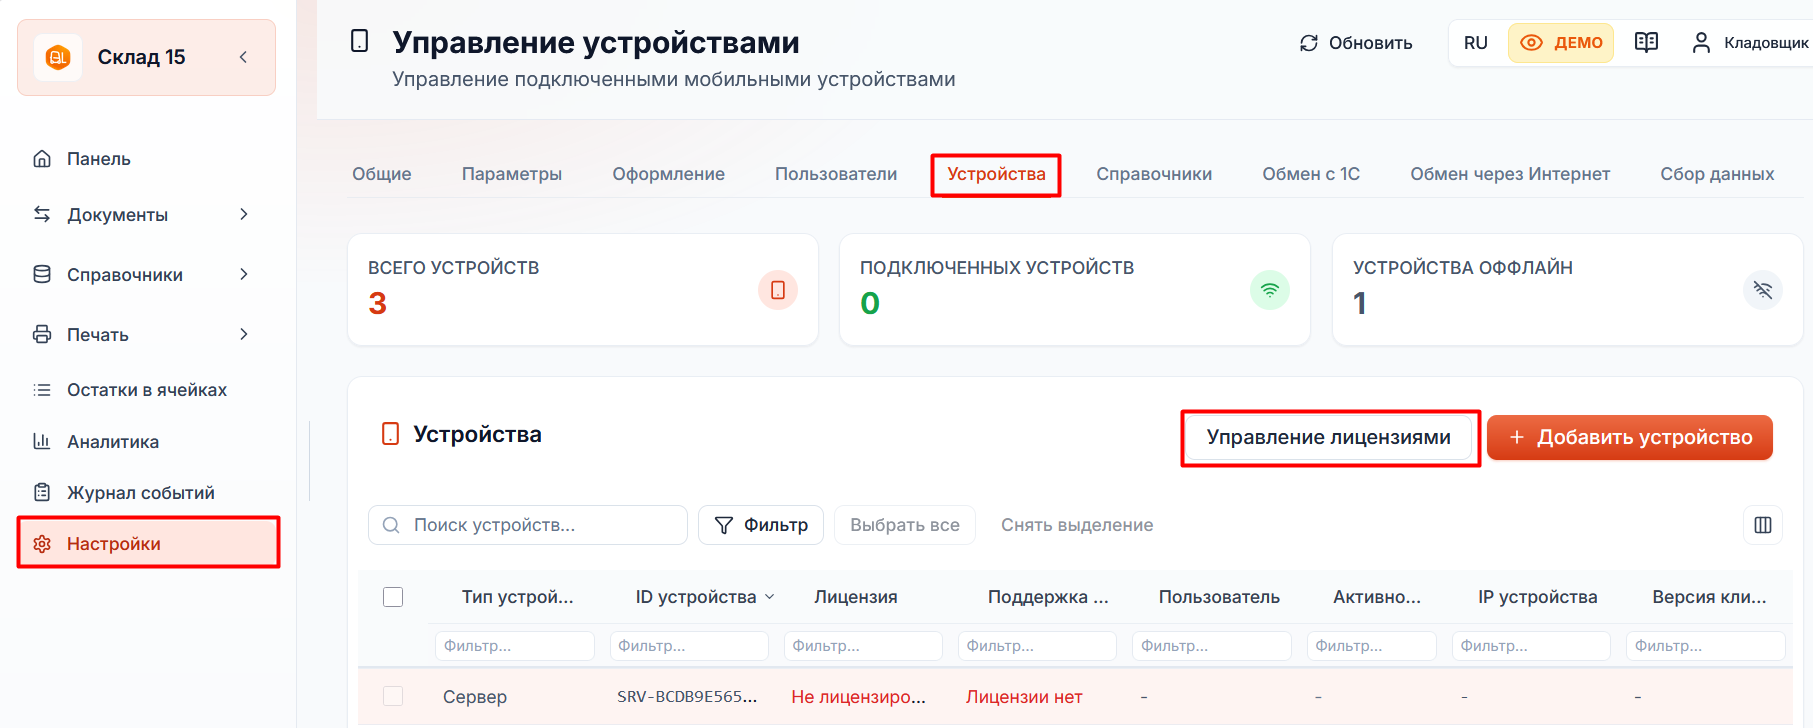
Task: Click the total devices phone icon
Action: point(778,290)
